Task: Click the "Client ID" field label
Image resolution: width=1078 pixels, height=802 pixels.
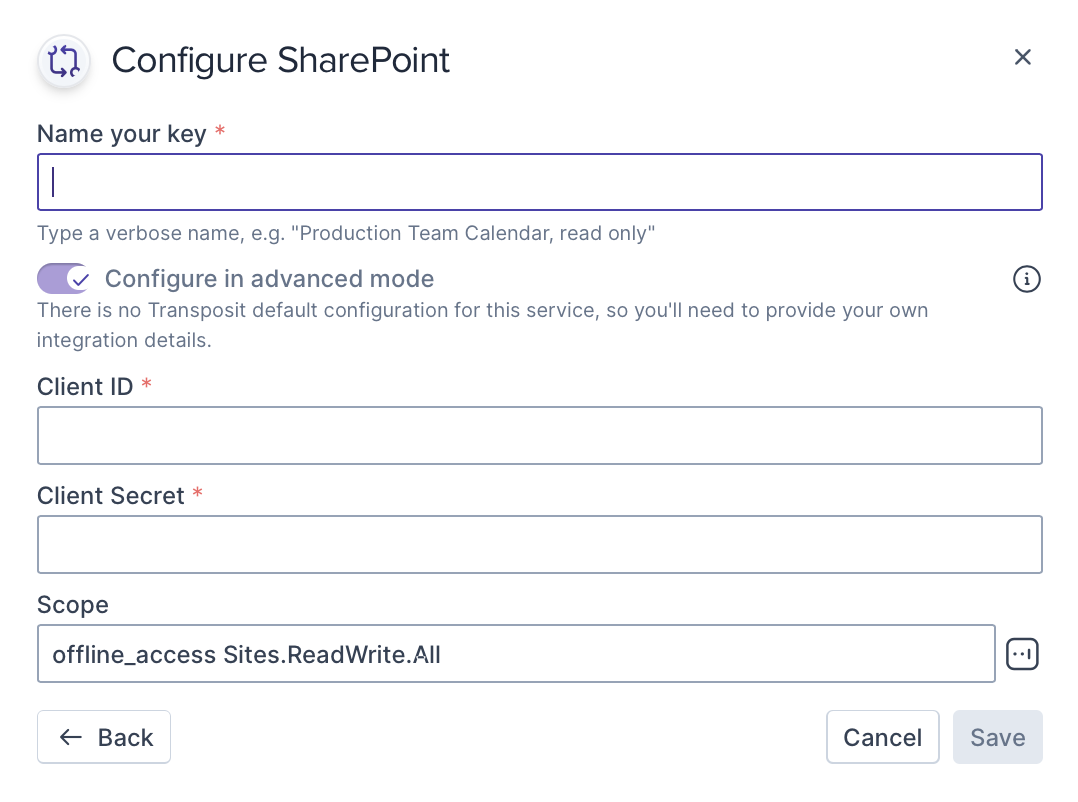Action: [85, 386]
